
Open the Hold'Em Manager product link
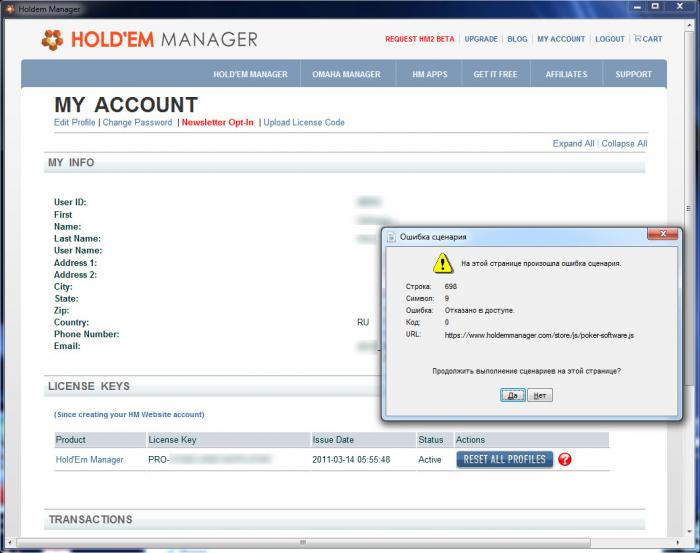(89, 459)
